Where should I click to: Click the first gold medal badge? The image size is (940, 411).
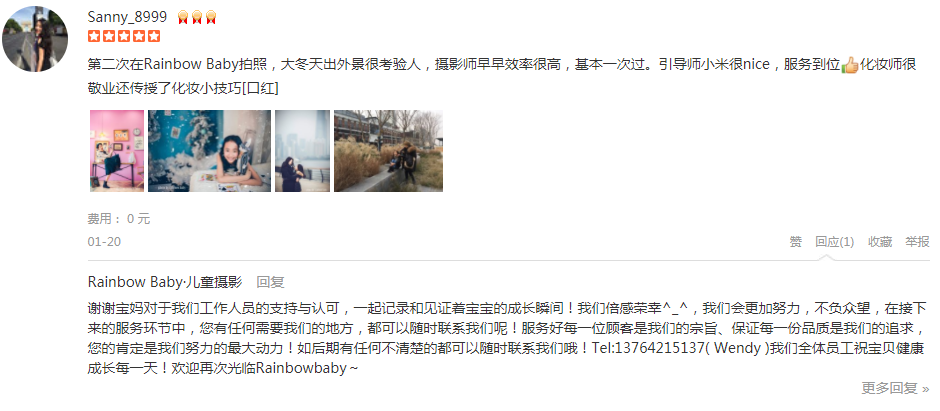[183, 17]
